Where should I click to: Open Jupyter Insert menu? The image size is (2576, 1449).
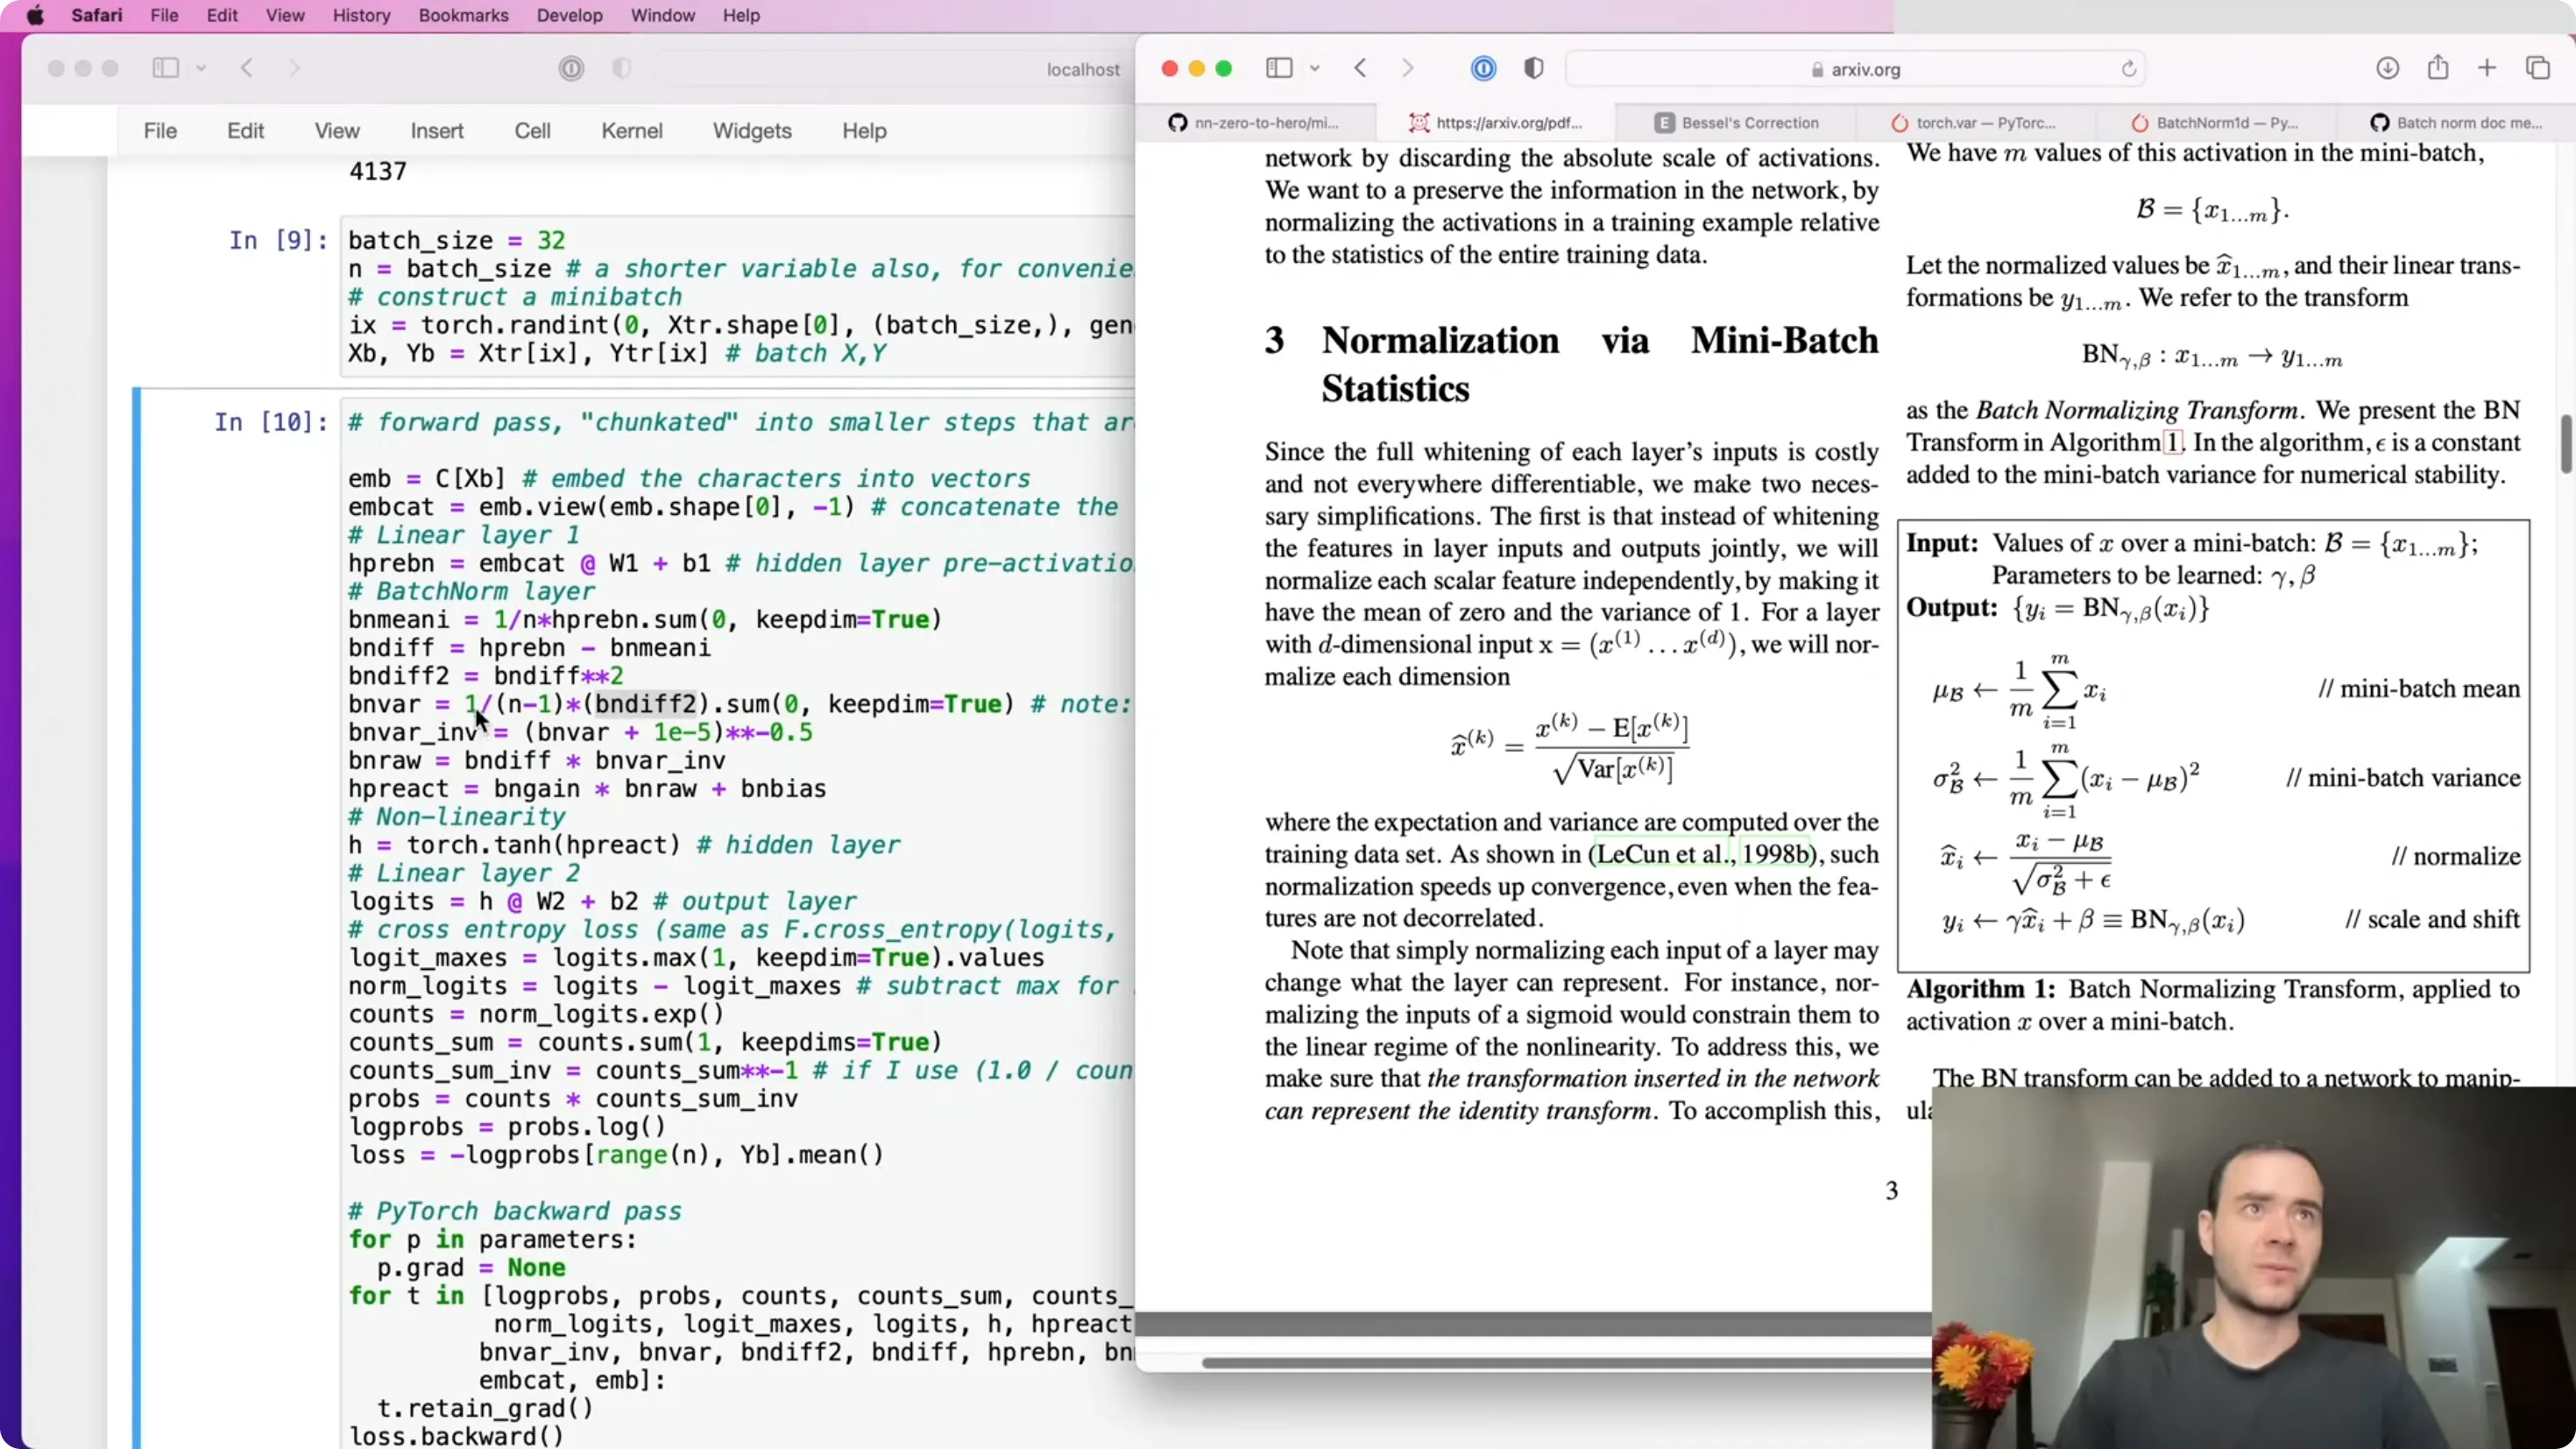click(x=437, y=131)
